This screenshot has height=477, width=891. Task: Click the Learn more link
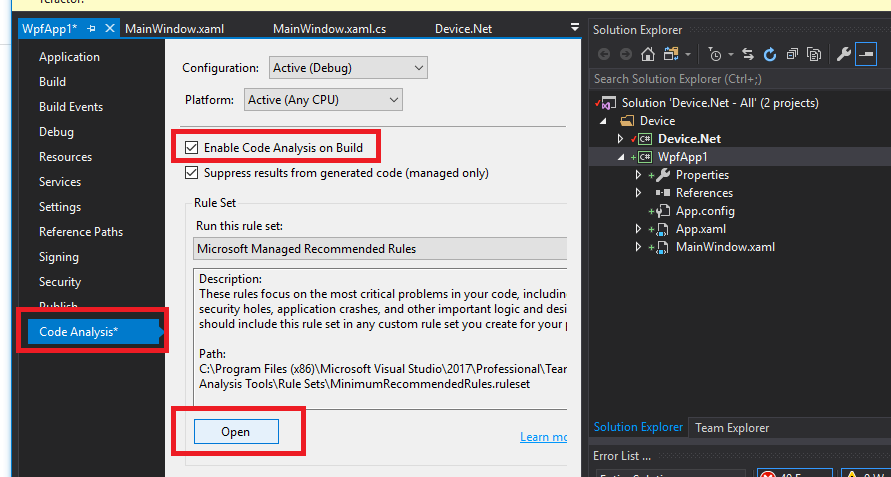[x=543, y=437]
